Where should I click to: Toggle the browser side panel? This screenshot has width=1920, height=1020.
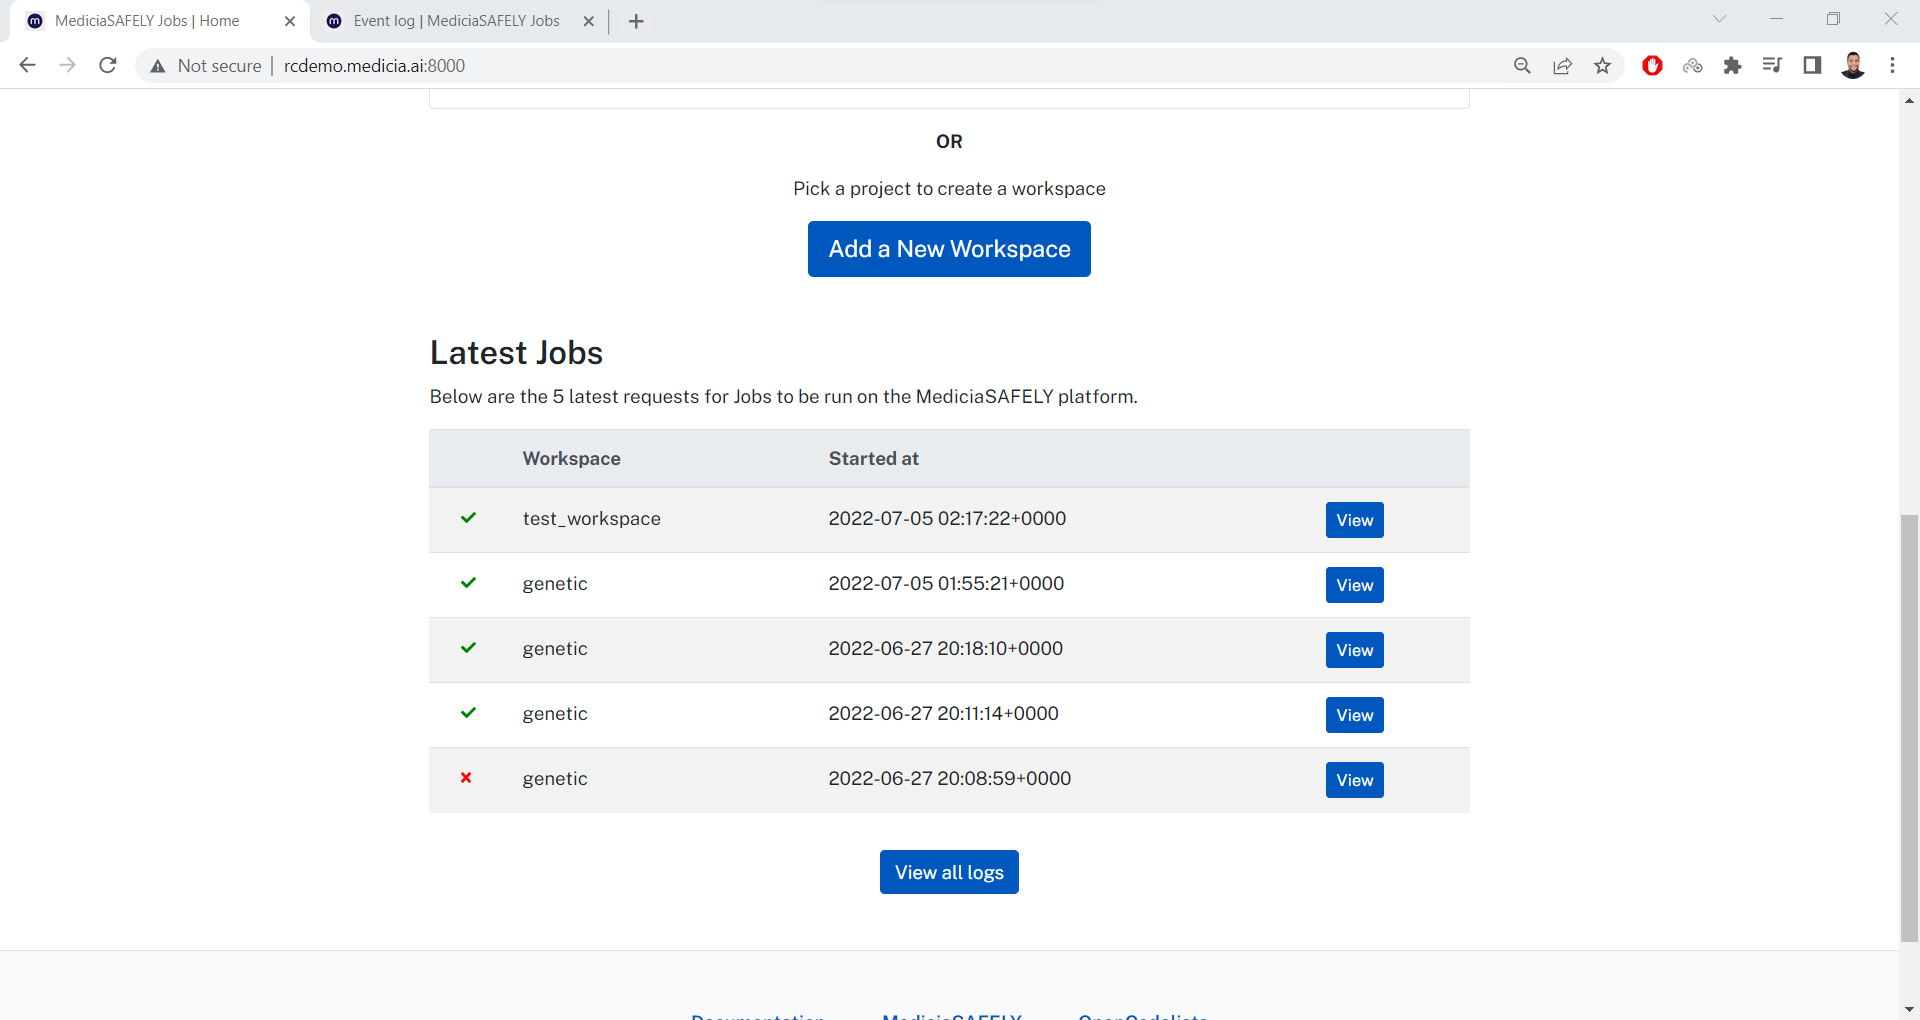(x=1812, y=66)
